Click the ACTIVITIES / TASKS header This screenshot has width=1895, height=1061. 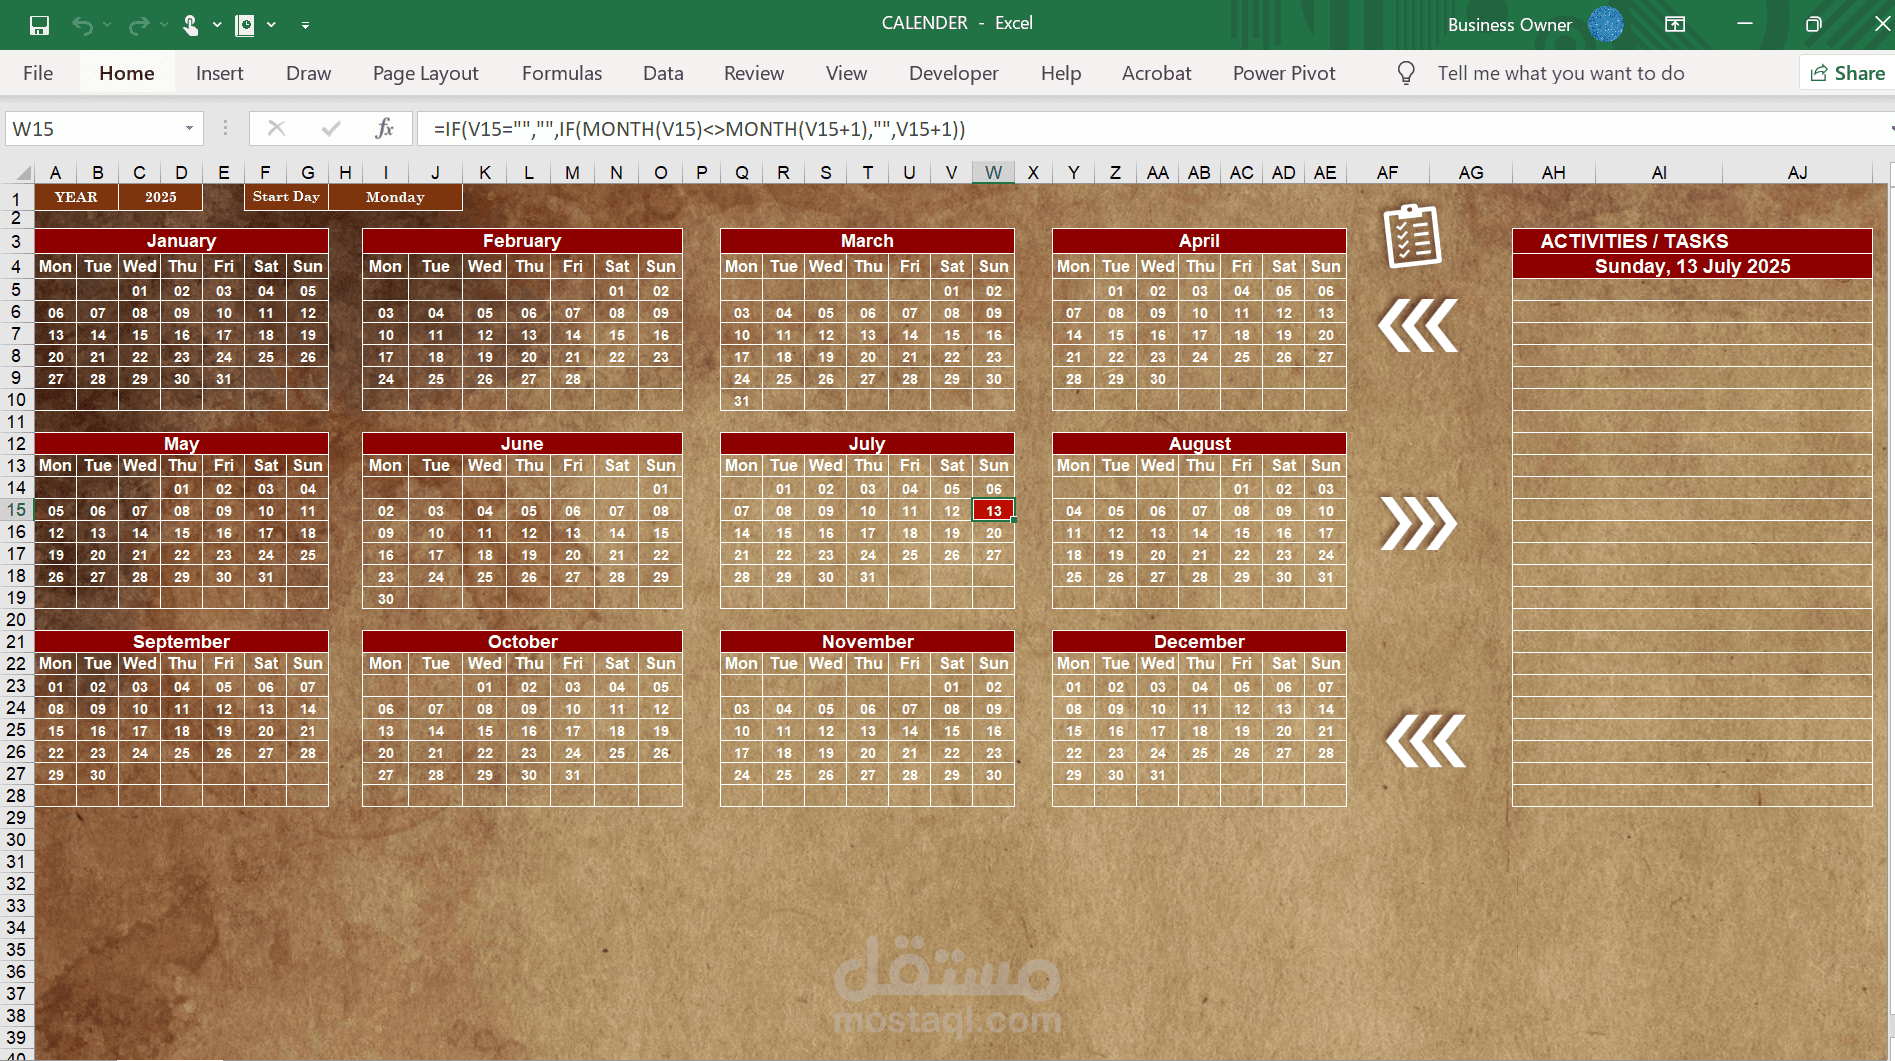(1692, 240)
